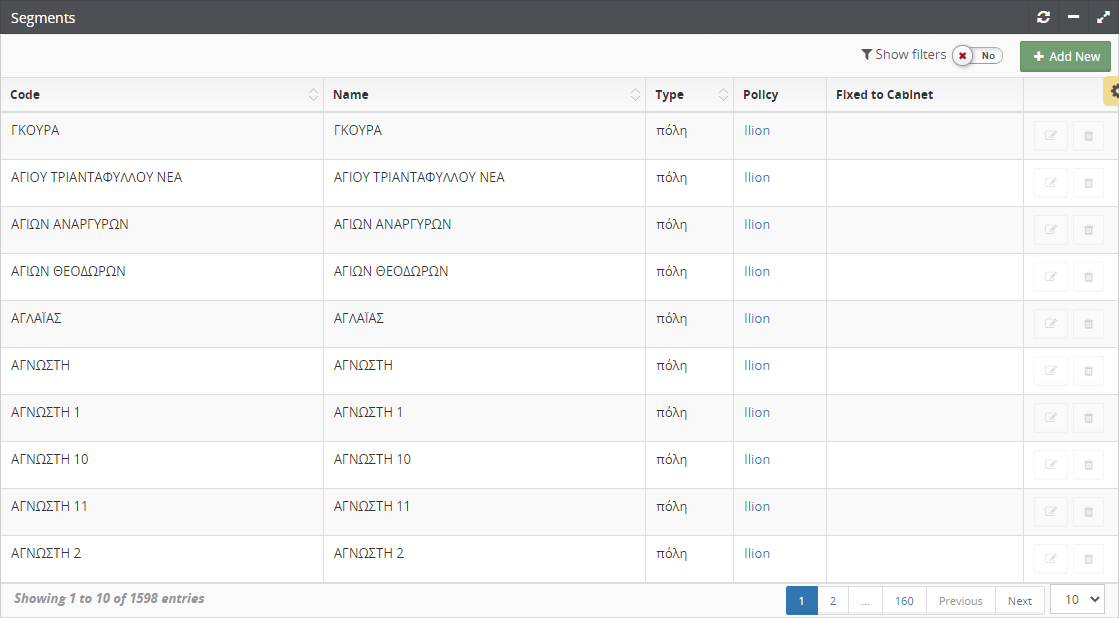
Task: Click the refresh icon in Segments header
Action: (x=1044, y=17)
